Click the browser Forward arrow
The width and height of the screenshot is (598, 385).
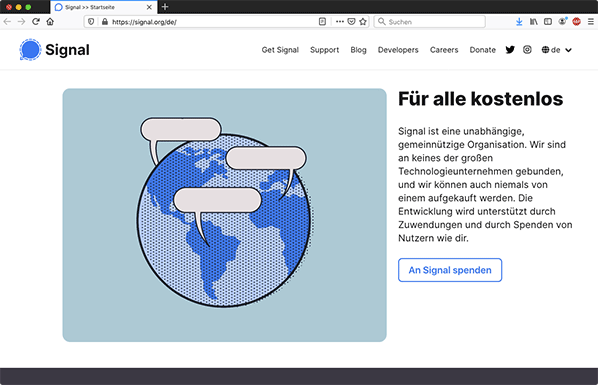(21, 22)
